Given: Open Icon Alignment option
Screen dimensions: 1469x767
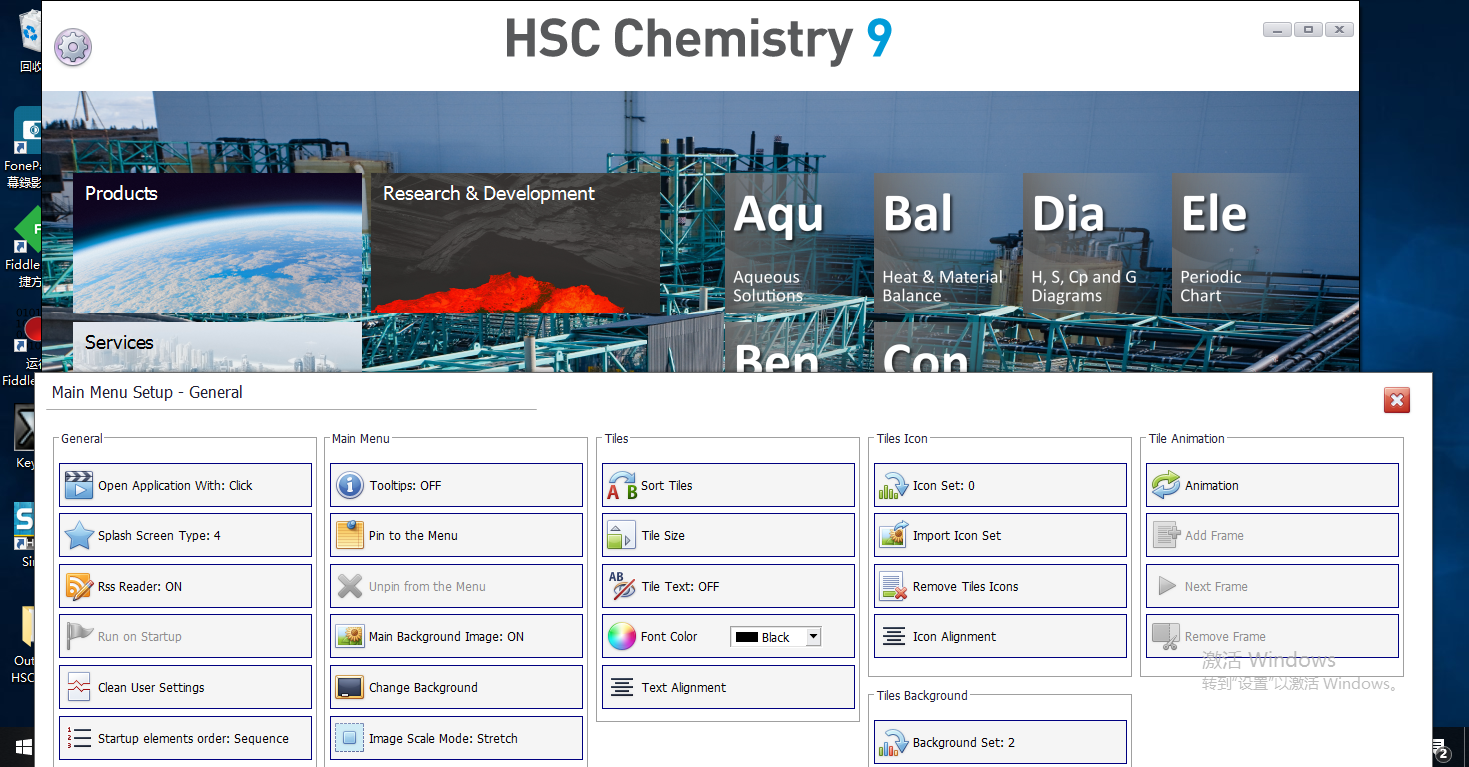Looking at the screenshot, I should click(x=1000, y=636).
